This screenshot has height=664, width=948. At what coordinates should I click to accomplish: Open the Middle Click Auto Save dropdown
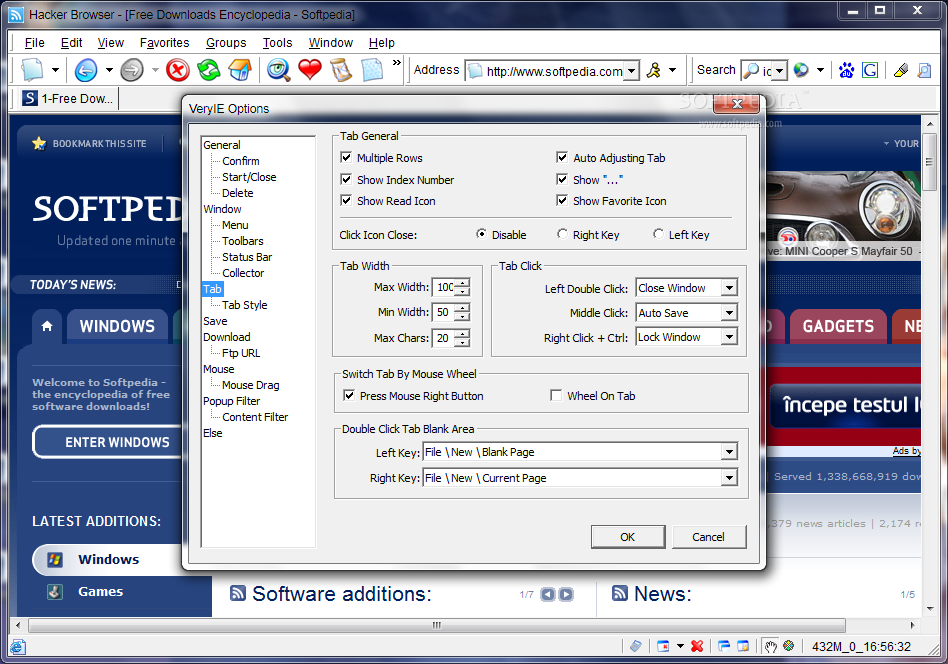pyautogui.click(x=730, y=313)
